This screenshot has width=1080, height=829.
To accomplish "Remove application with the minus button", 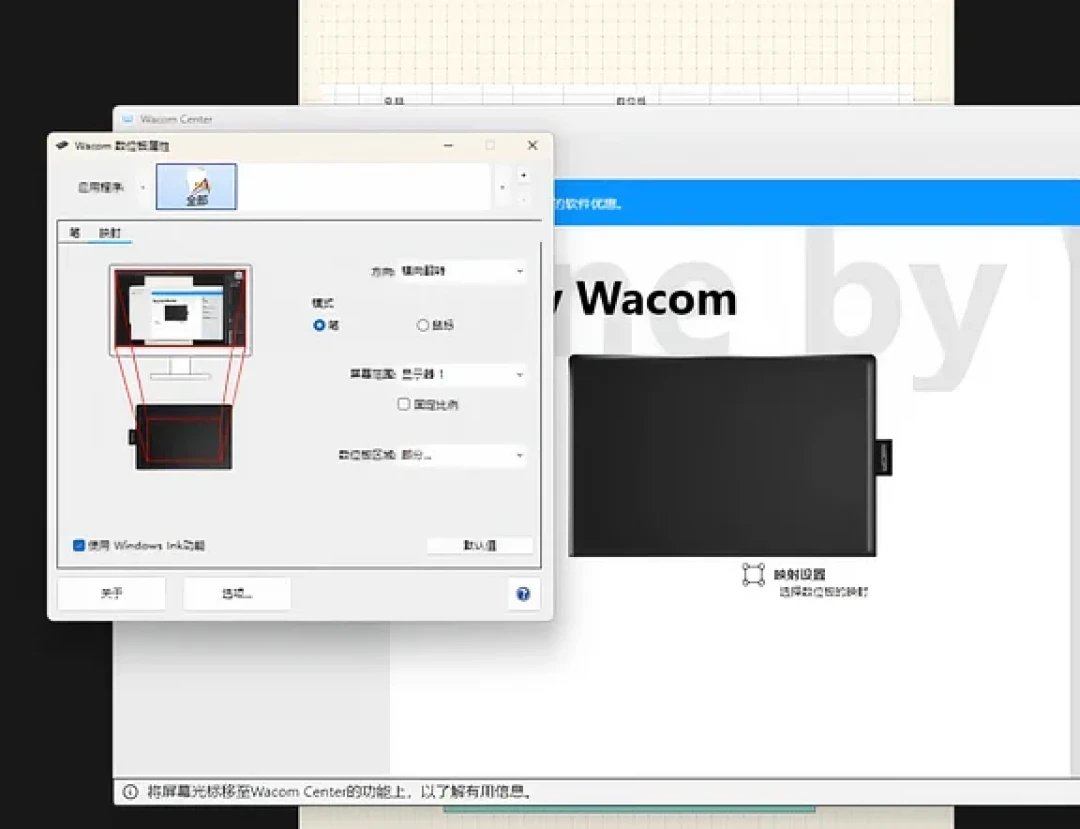I will 523,199.
